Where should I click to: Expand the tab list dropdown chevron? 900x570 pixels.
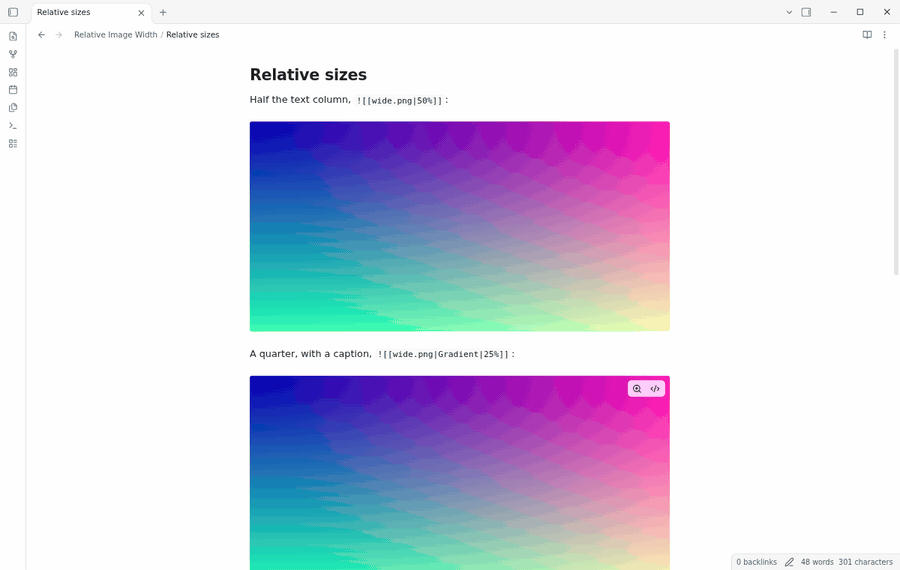point(789,12)
